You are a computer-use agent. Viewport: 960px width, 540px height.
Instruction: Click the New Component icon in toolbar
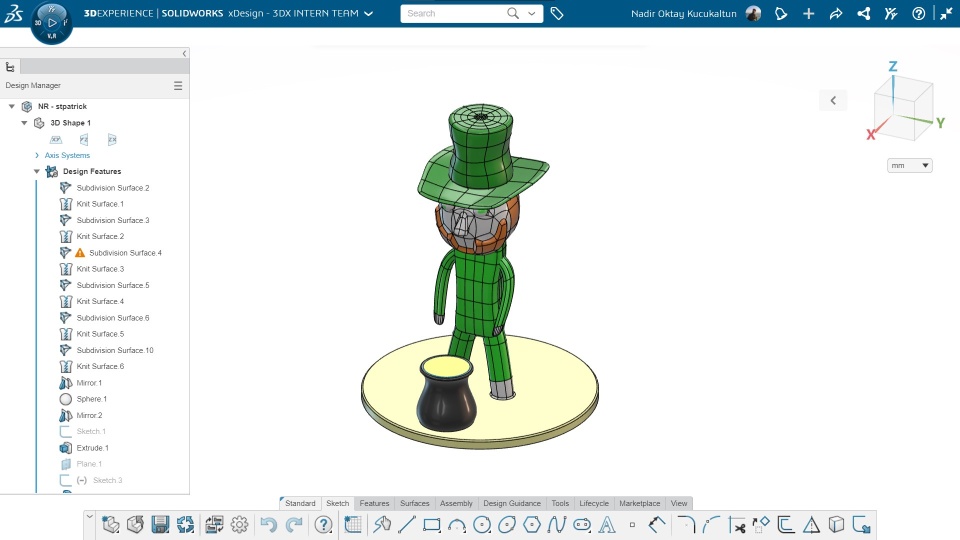pos(111,525)
